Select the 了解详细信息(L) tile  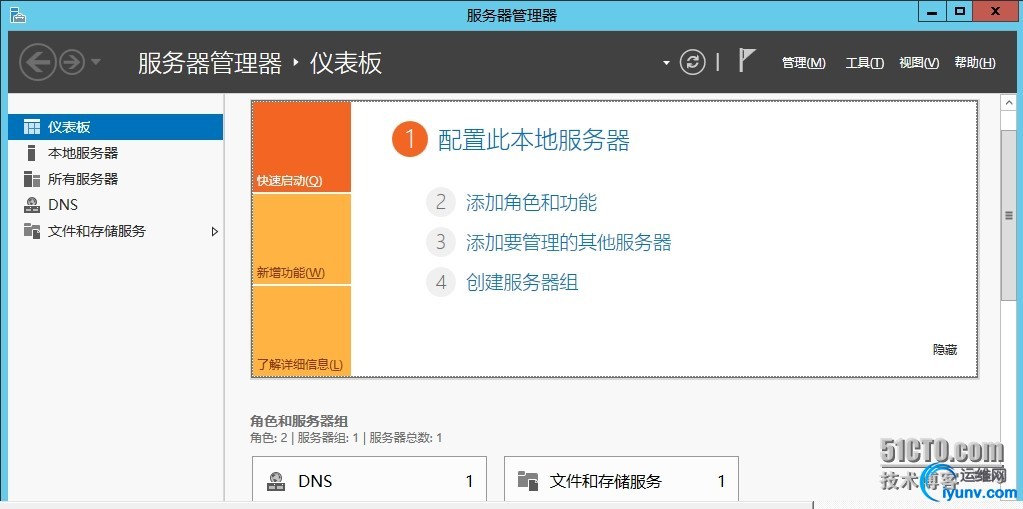(x=301, y=331)
